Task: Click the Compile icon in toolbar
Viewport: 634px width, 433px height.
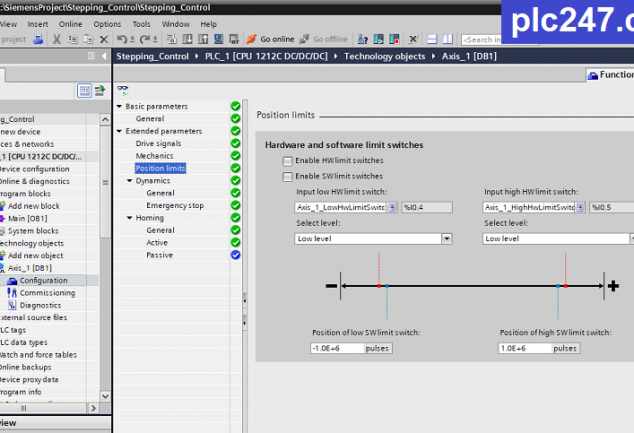Action: coord(172,39)
